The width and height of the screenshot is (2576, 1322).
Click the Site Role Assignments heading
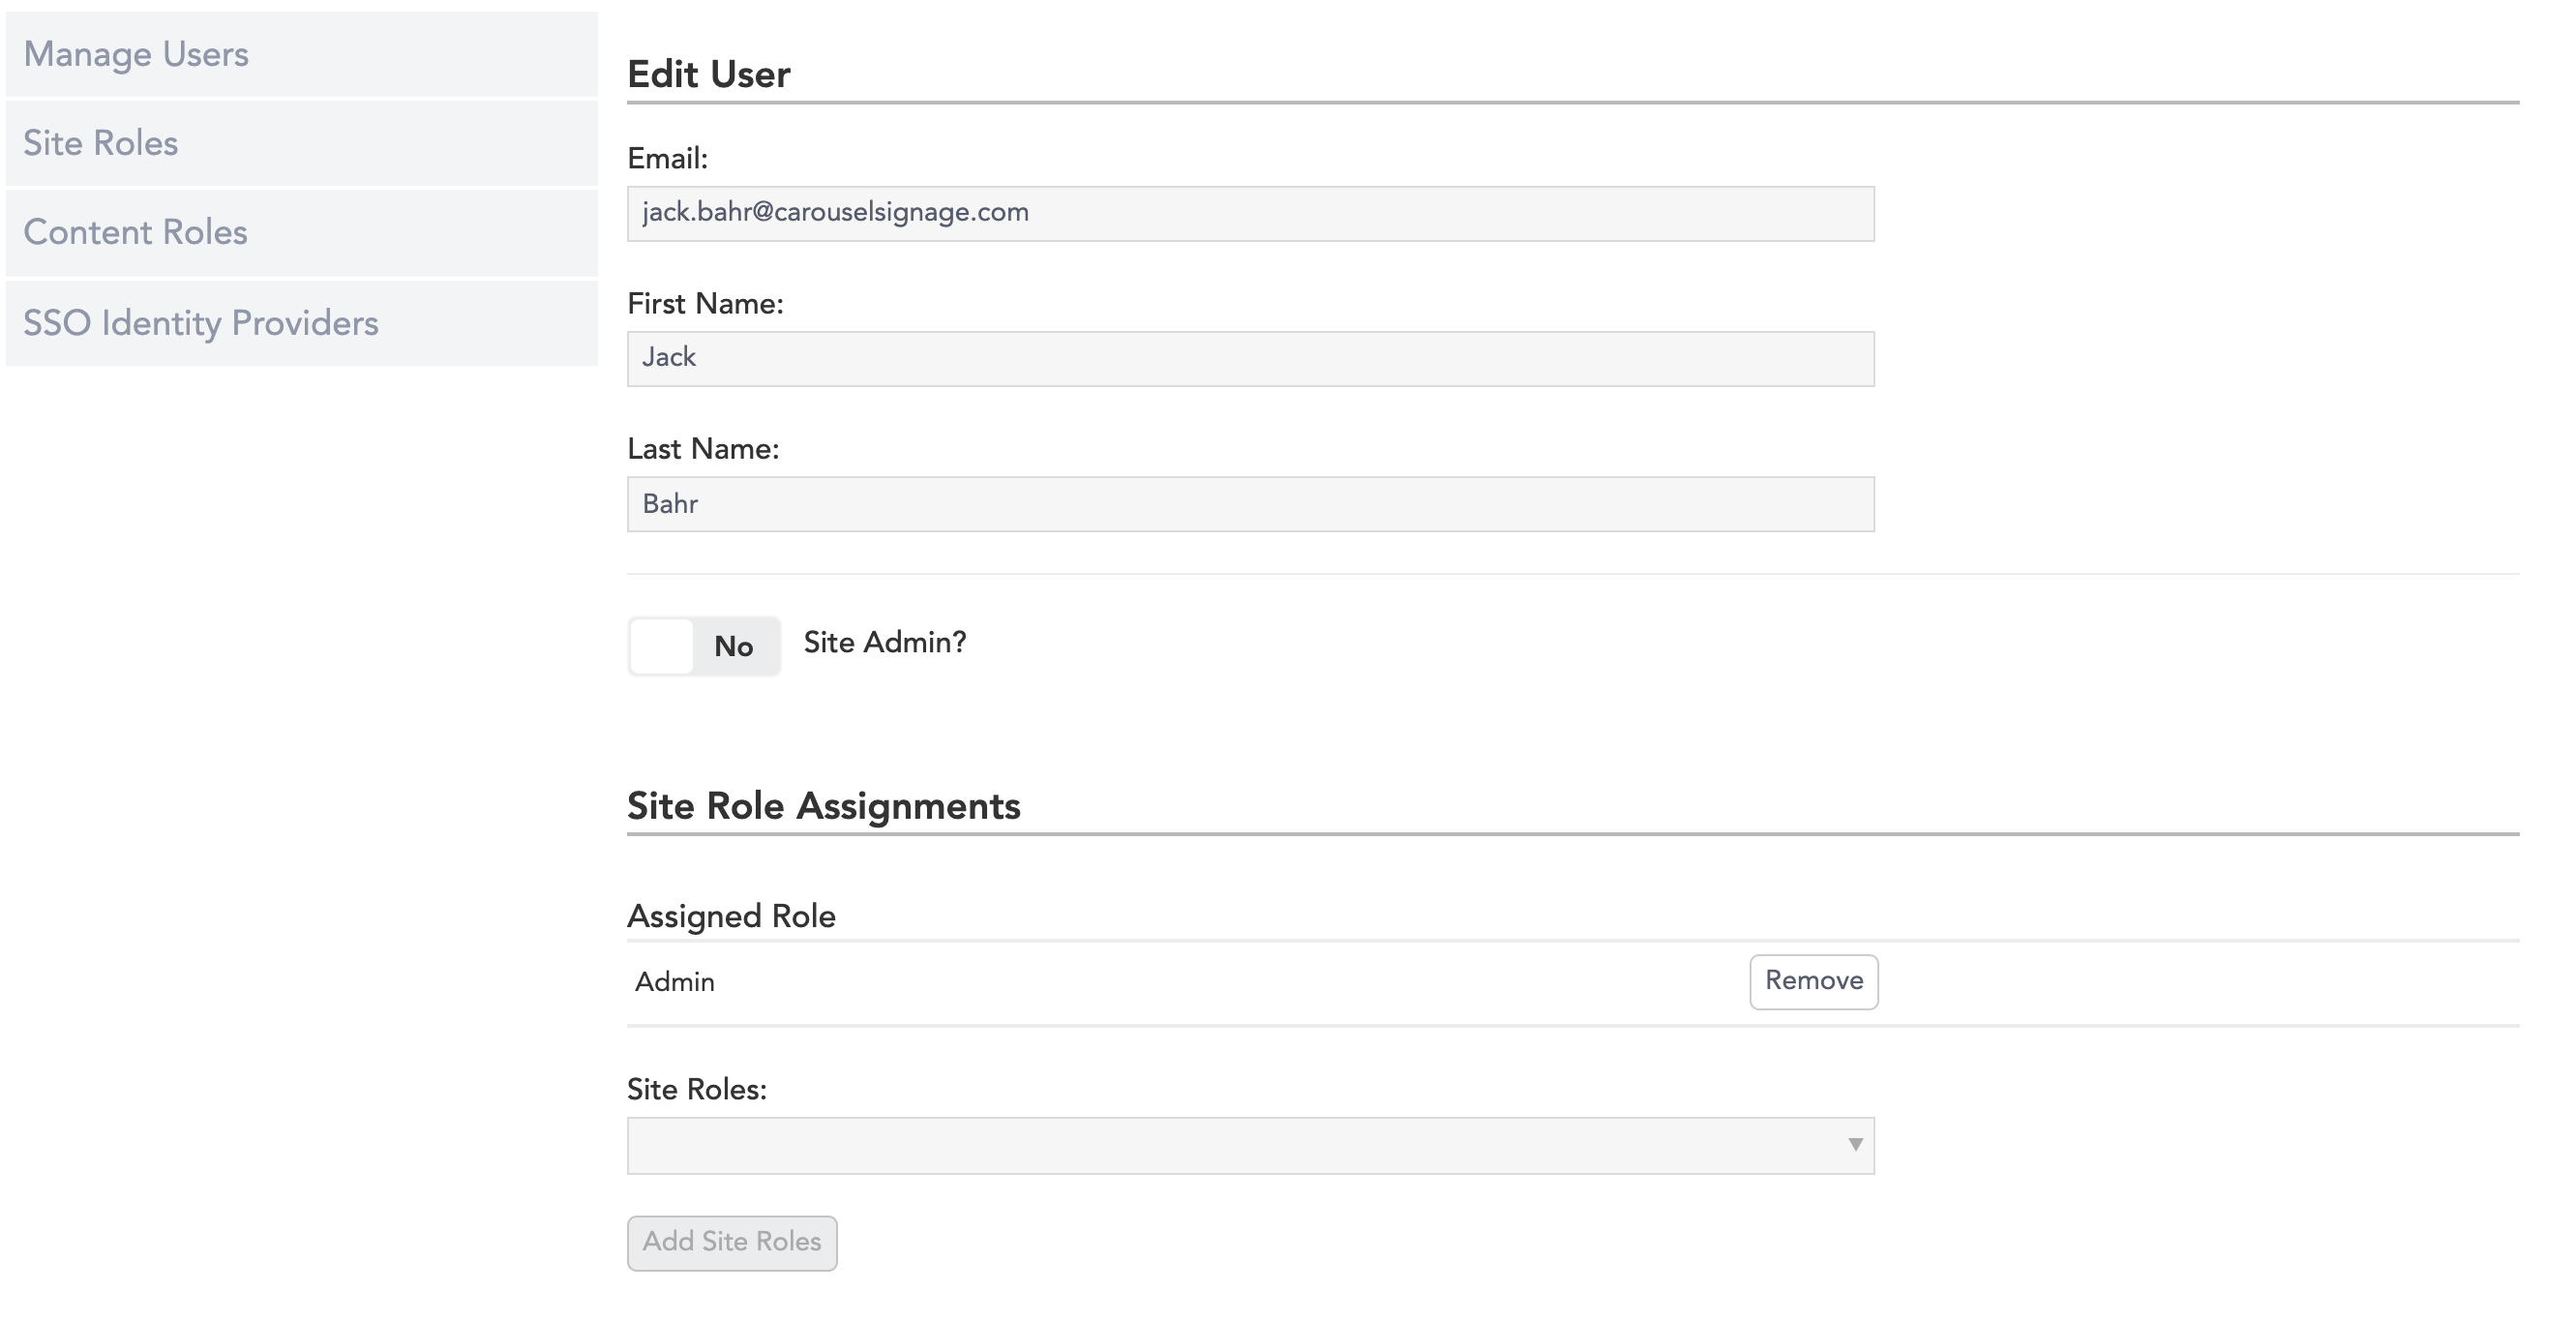[823, 806]
